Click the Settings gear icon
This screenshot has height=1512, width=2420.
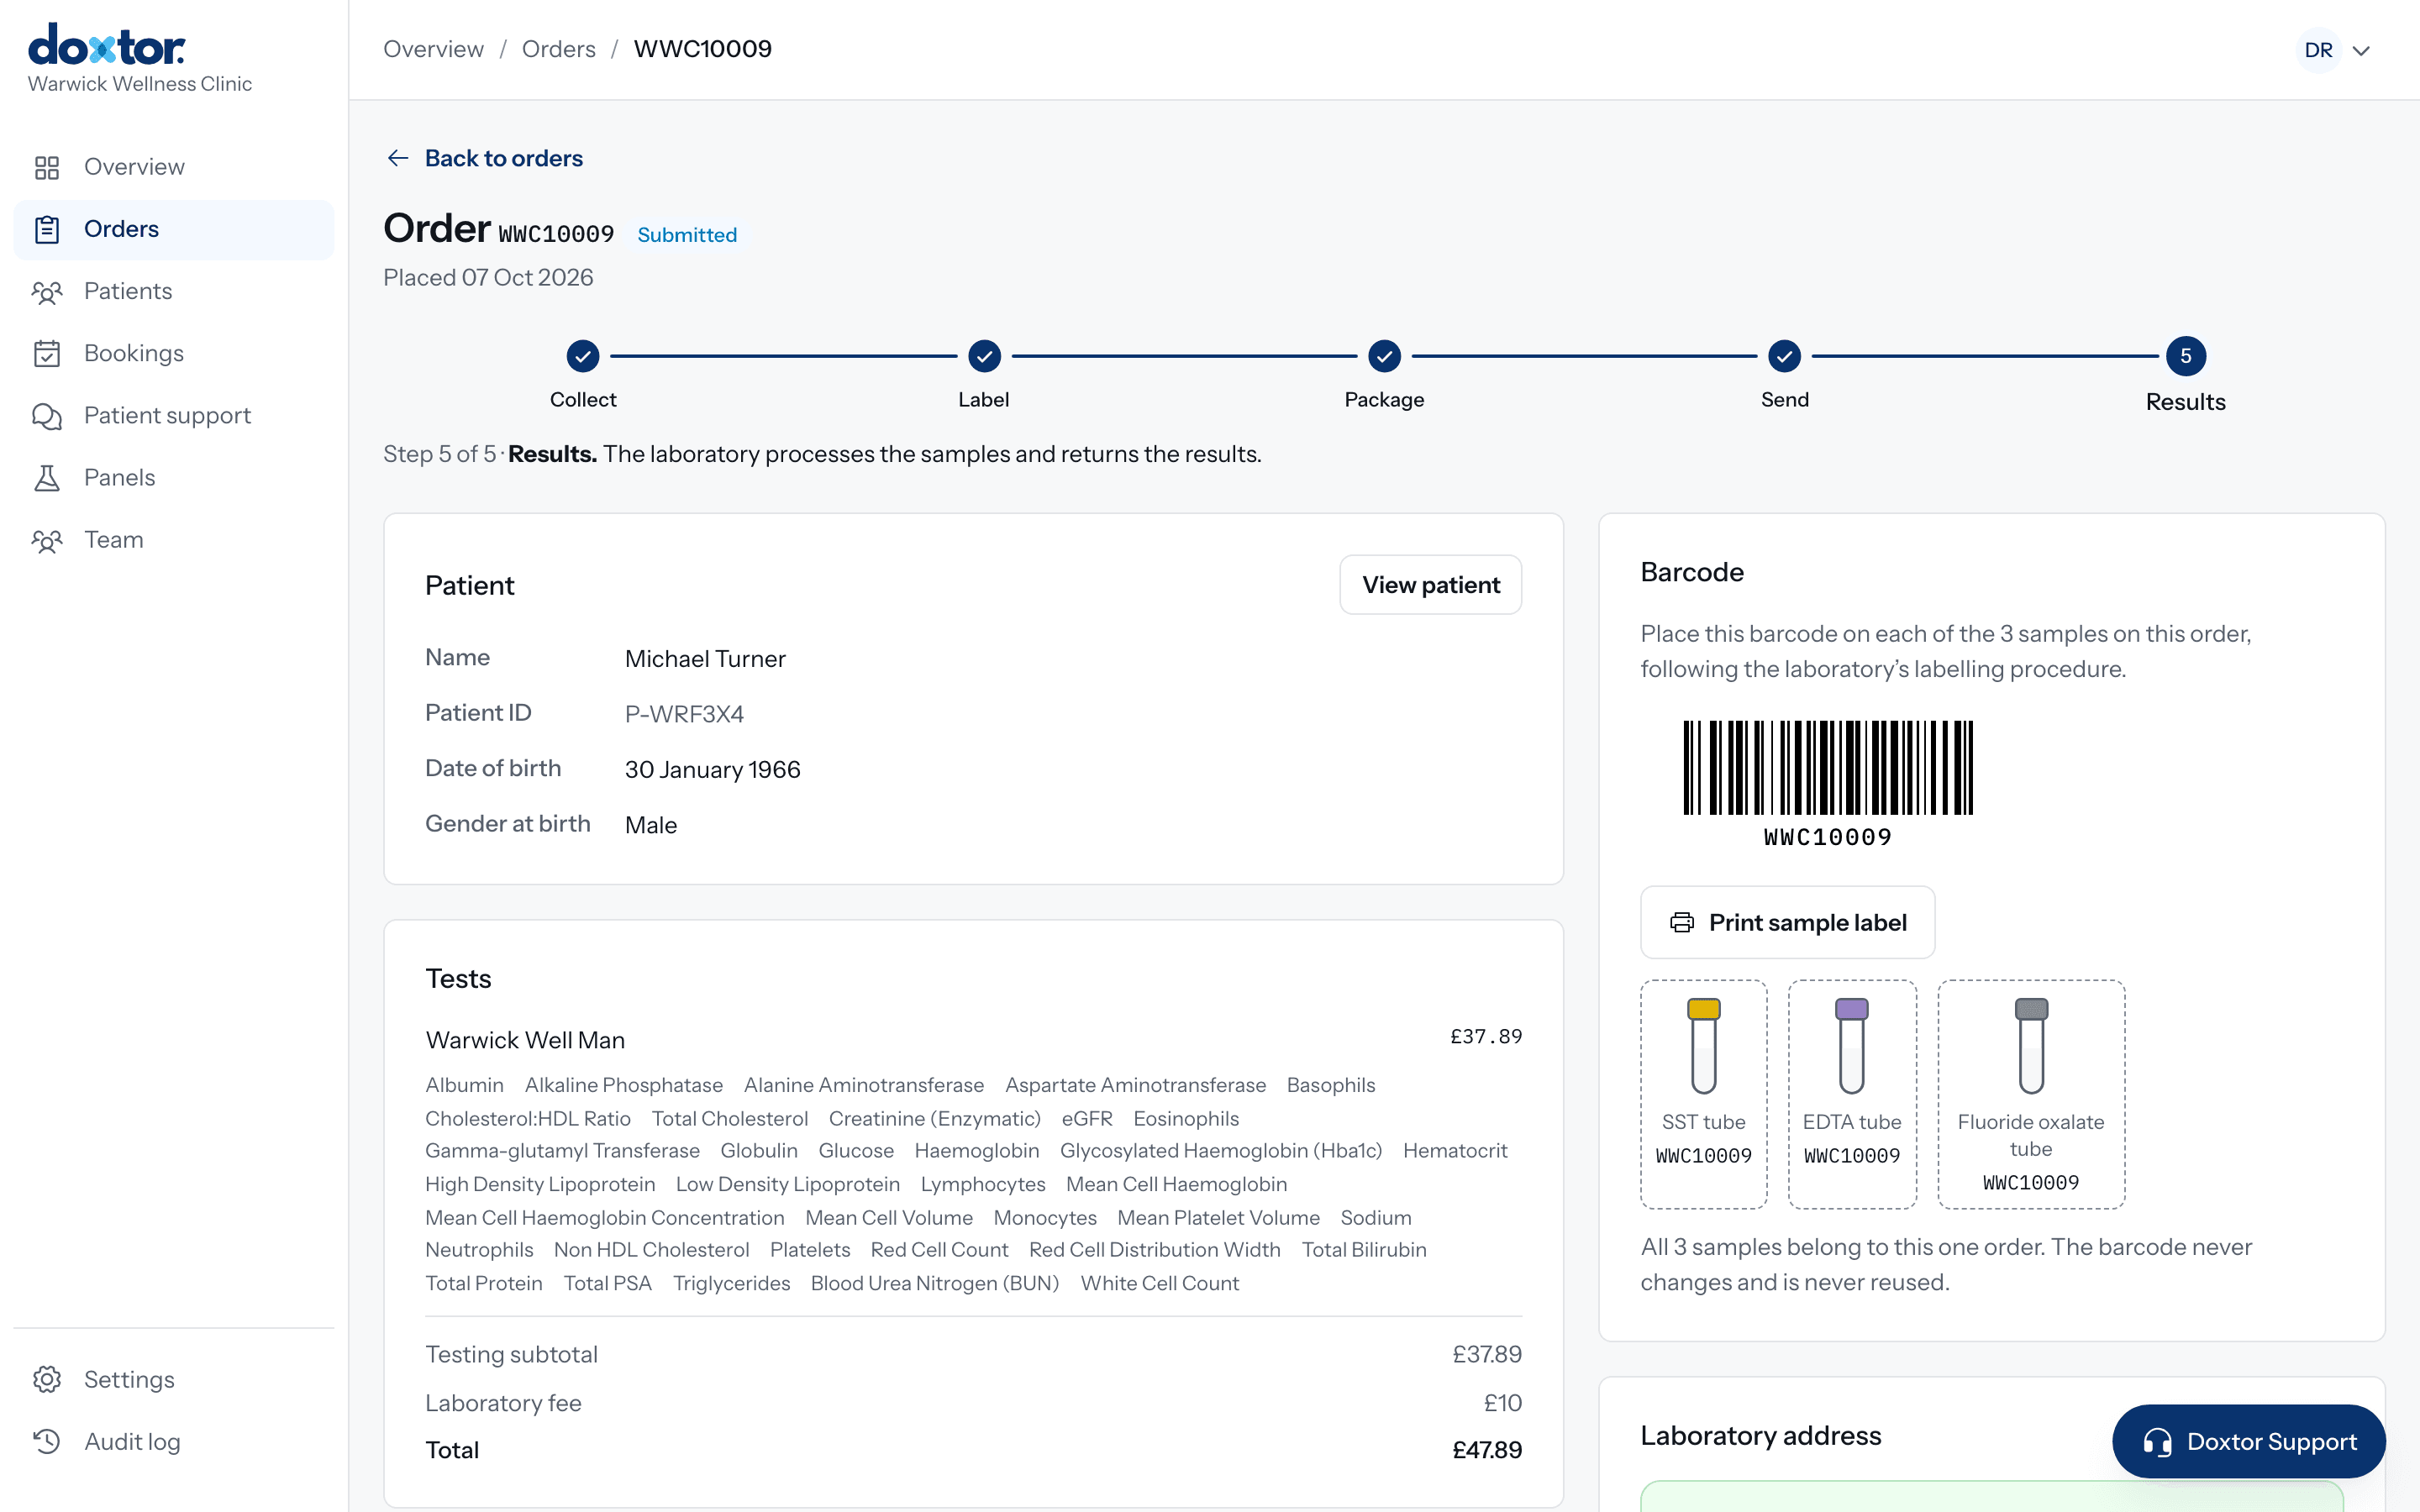click(47, 1379)
